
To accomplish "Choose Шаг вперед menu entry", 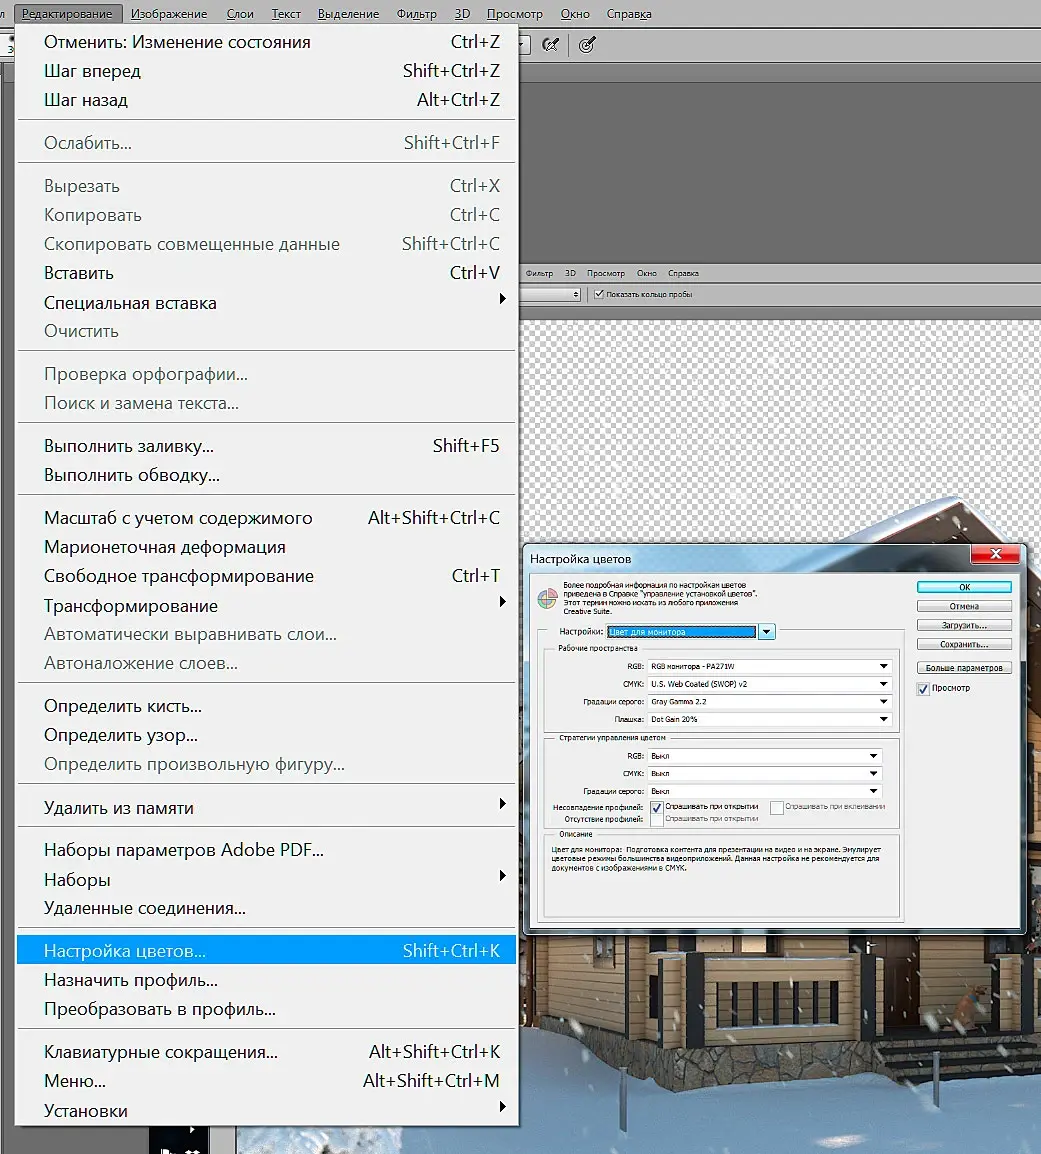I will tap(267, 71).
